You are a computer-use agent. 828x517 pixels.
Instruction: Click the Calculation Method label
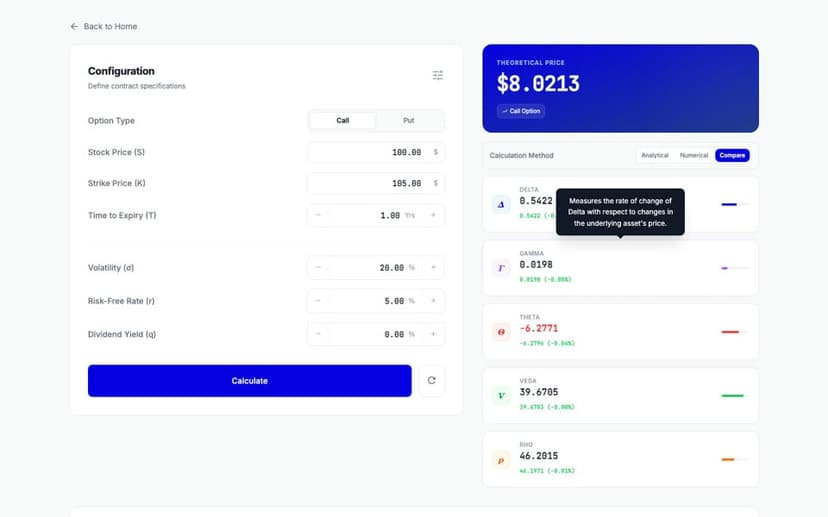(521, 156)
